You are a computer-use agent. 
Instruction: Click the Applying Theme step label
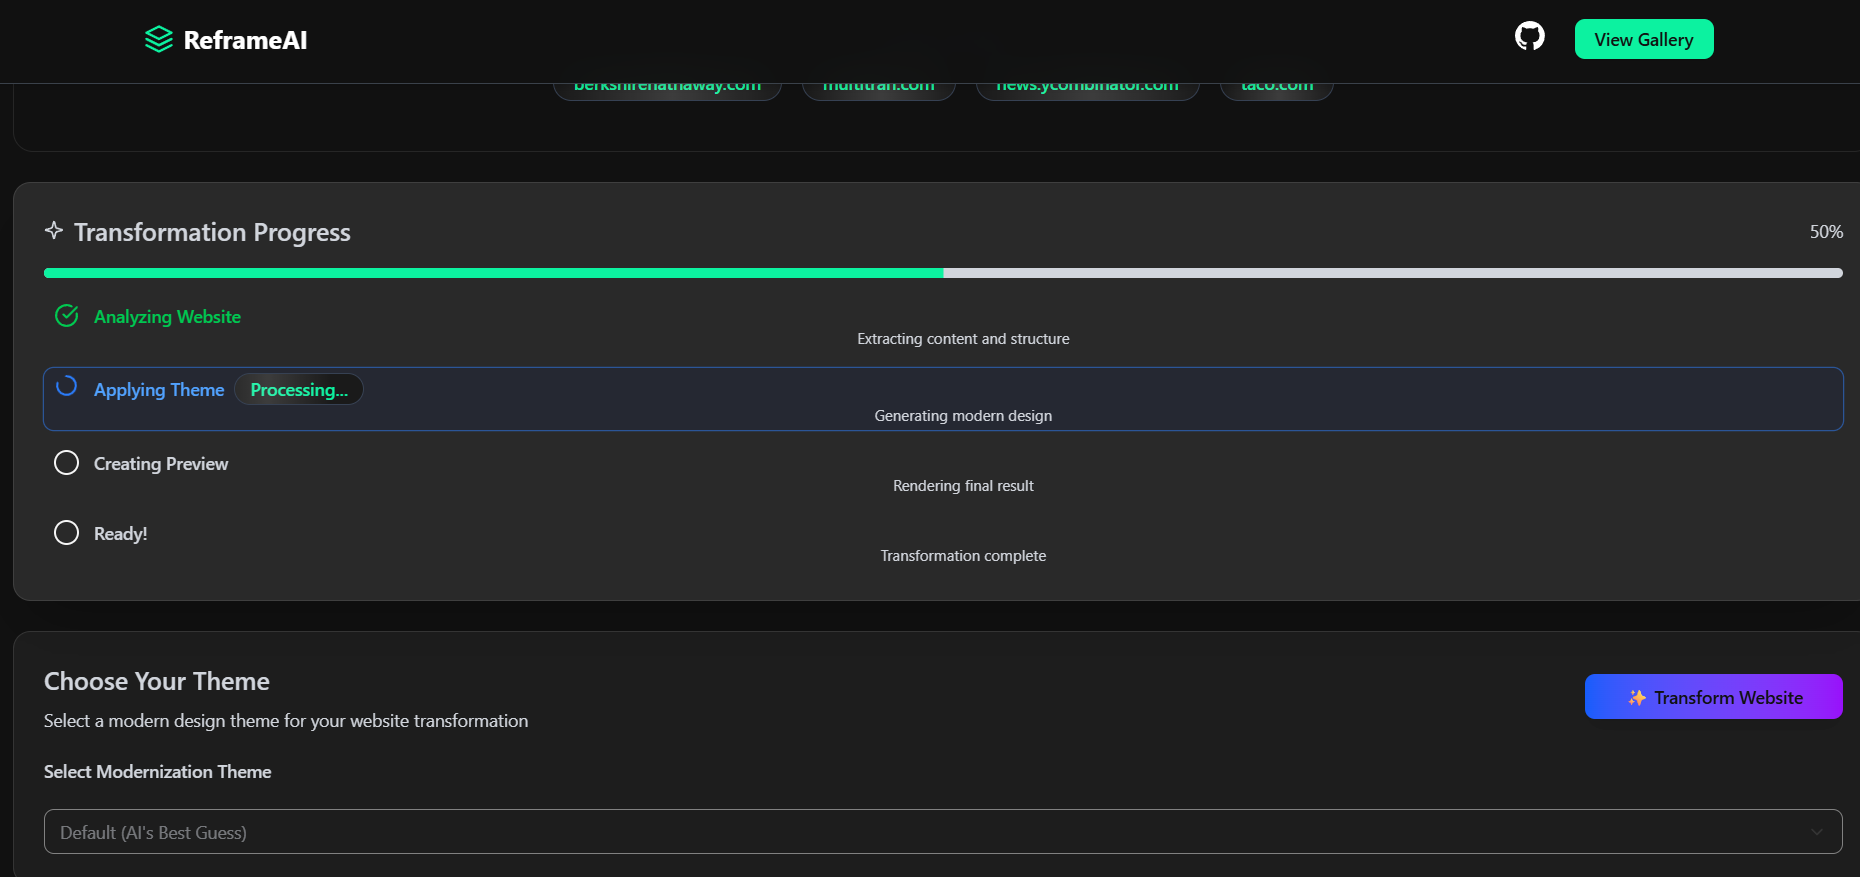[159, 390]
